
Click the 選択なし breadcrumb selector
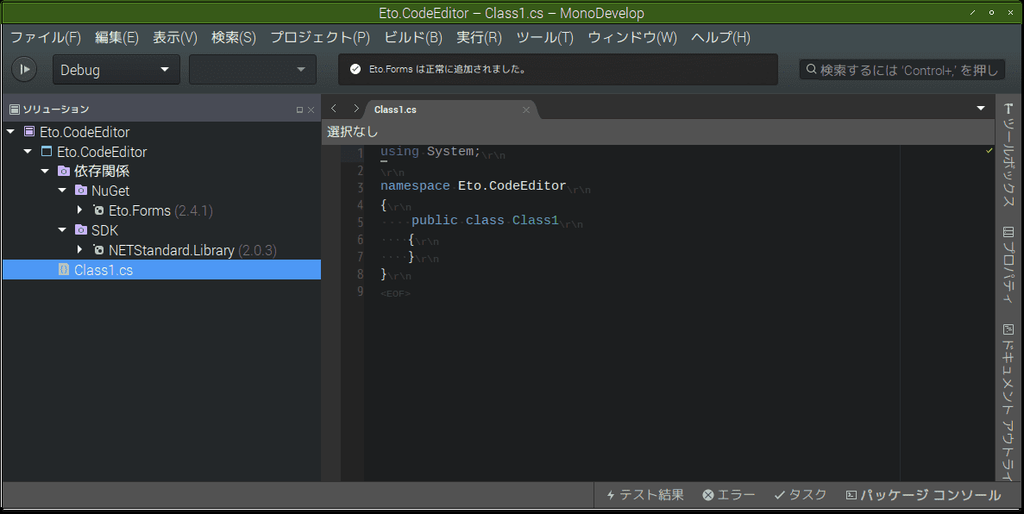(353, 132)
